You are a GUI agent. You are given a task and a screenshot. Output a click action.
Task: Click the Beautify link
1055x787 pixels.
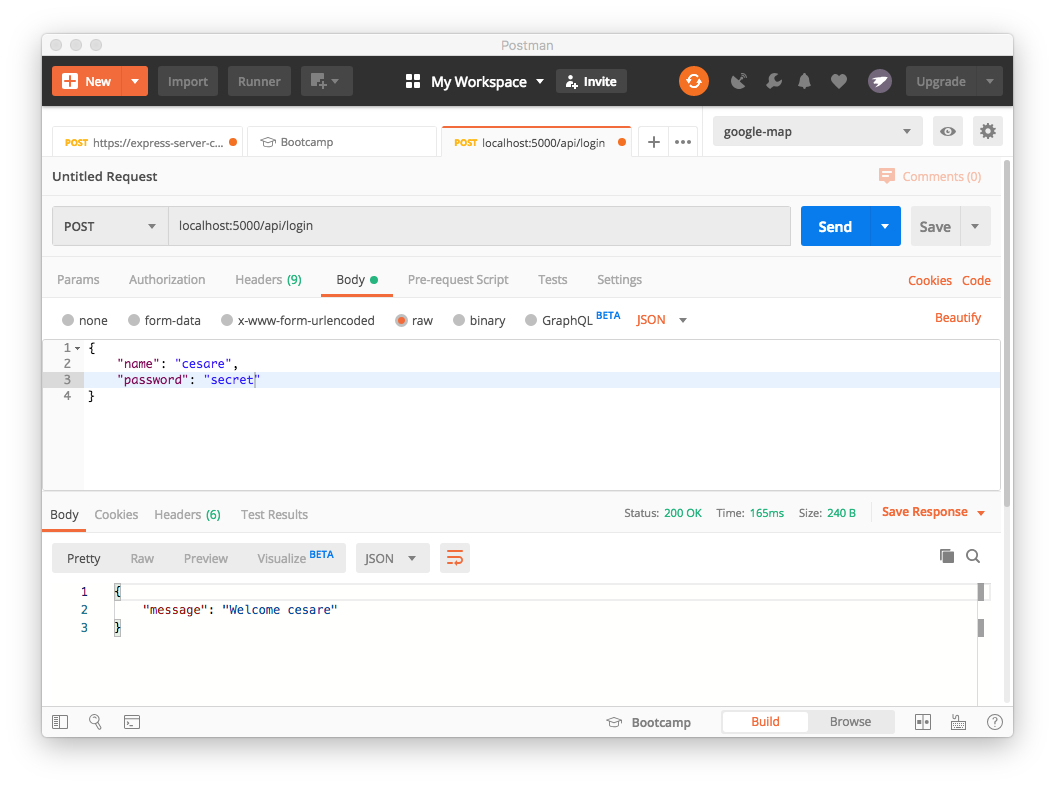957,317
